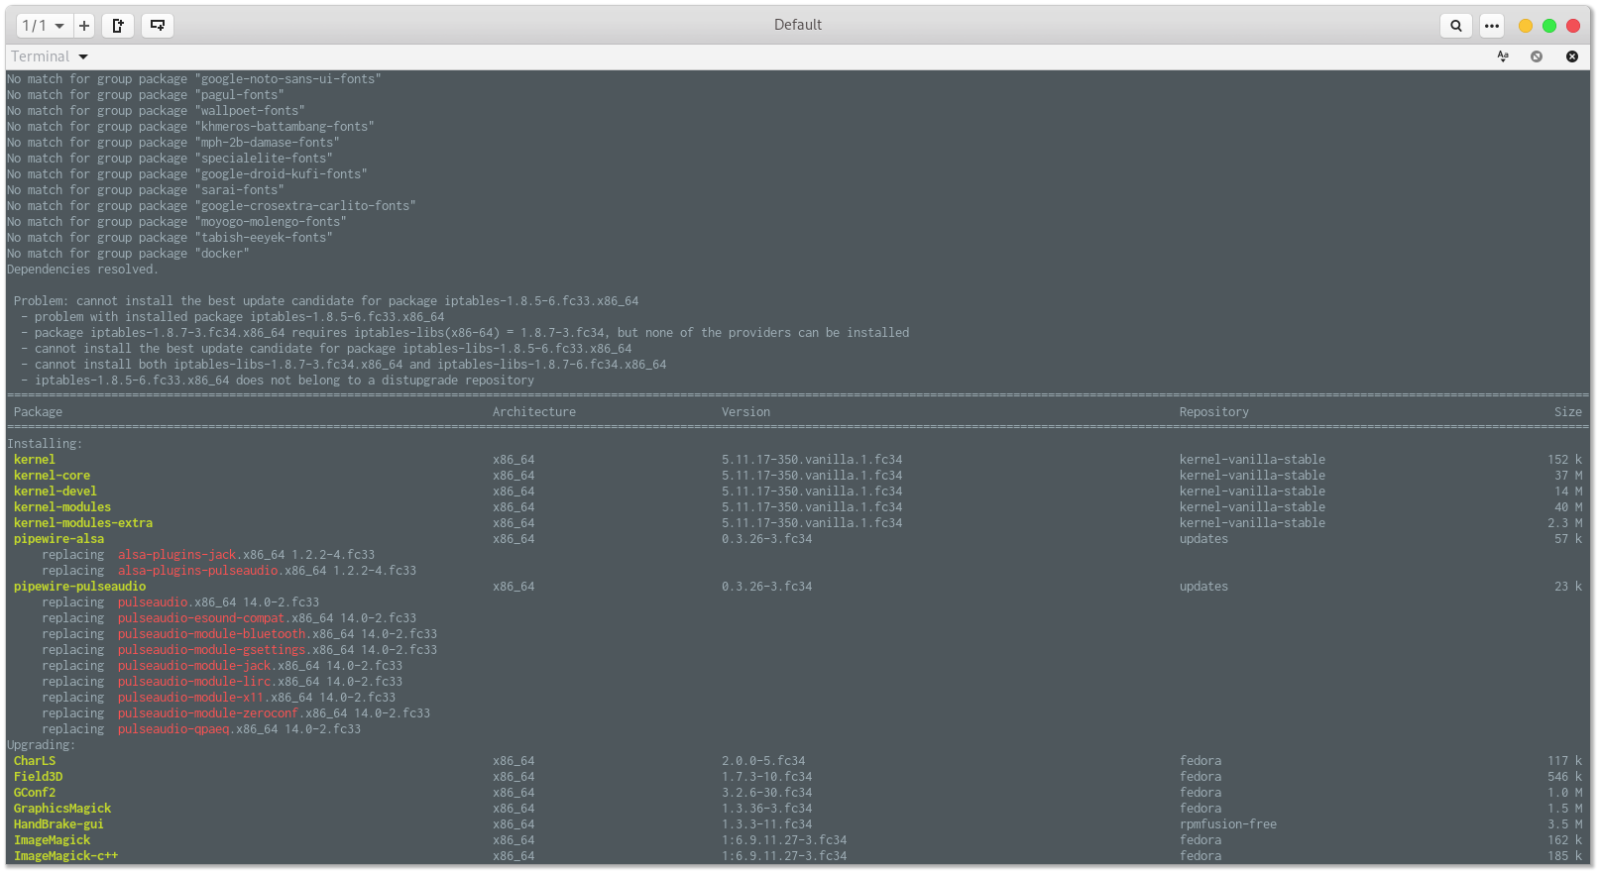
Task: Select the pipewire-alsa package name
Action: [59, 539]
